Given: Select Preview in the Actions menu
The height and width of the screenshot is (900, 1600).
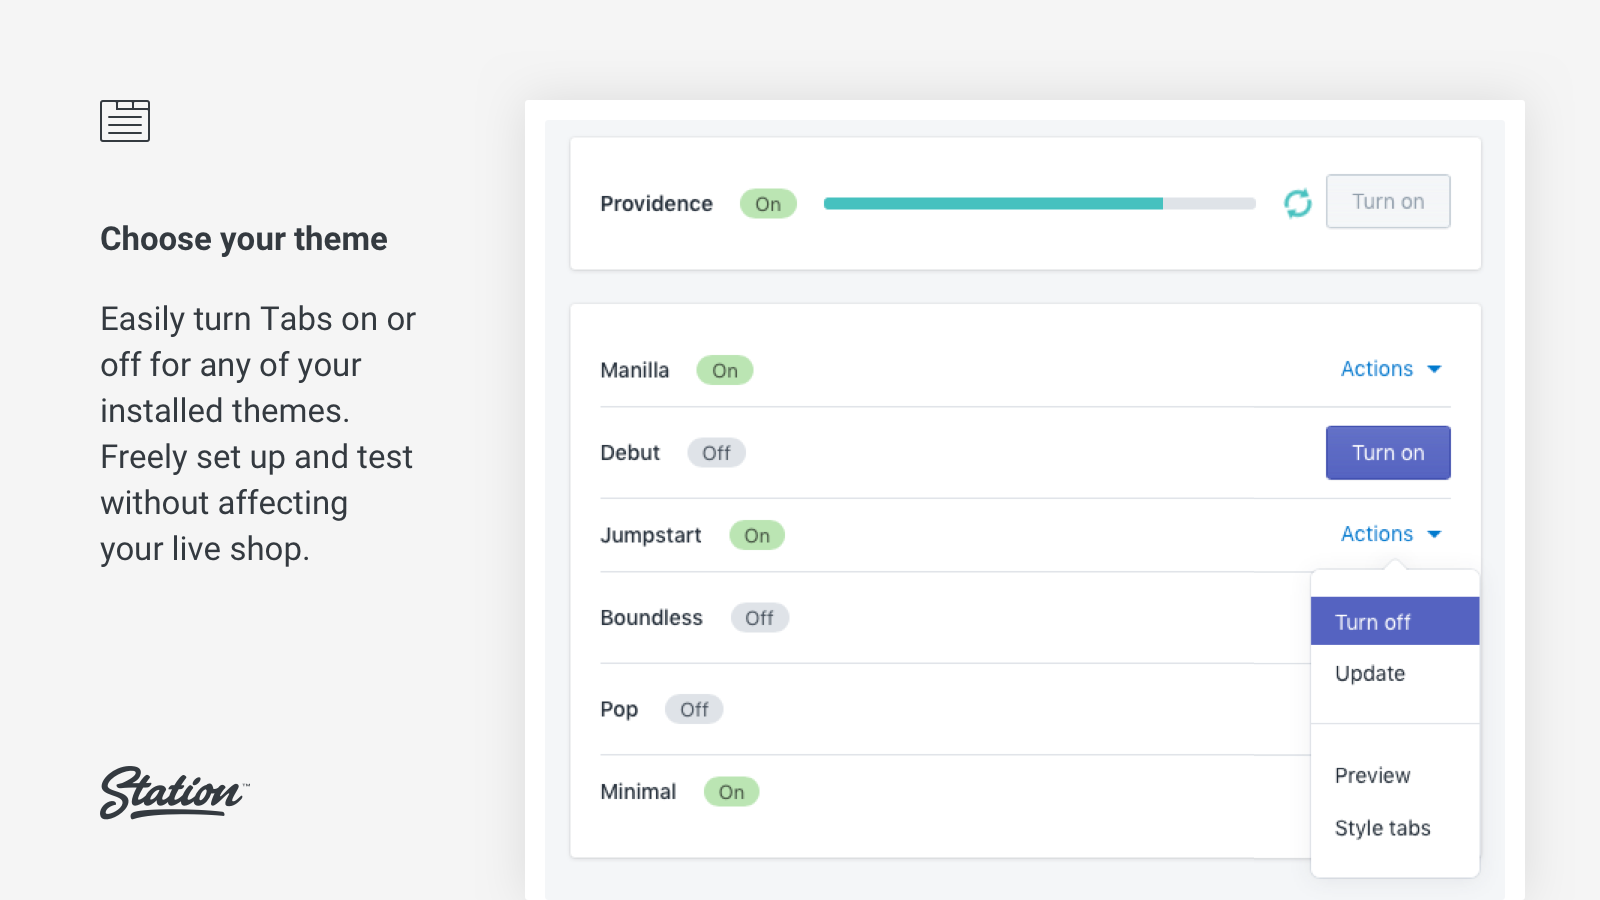Looking at the screenshot, I should [x=1372, y=776].
